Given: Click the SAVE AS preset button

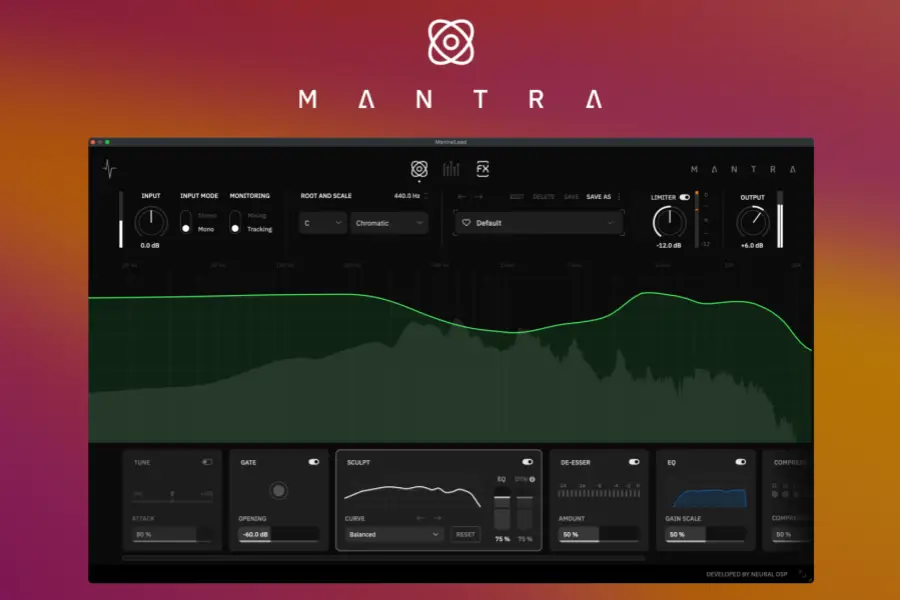Looking at the screenshot, I should (597, 198).
